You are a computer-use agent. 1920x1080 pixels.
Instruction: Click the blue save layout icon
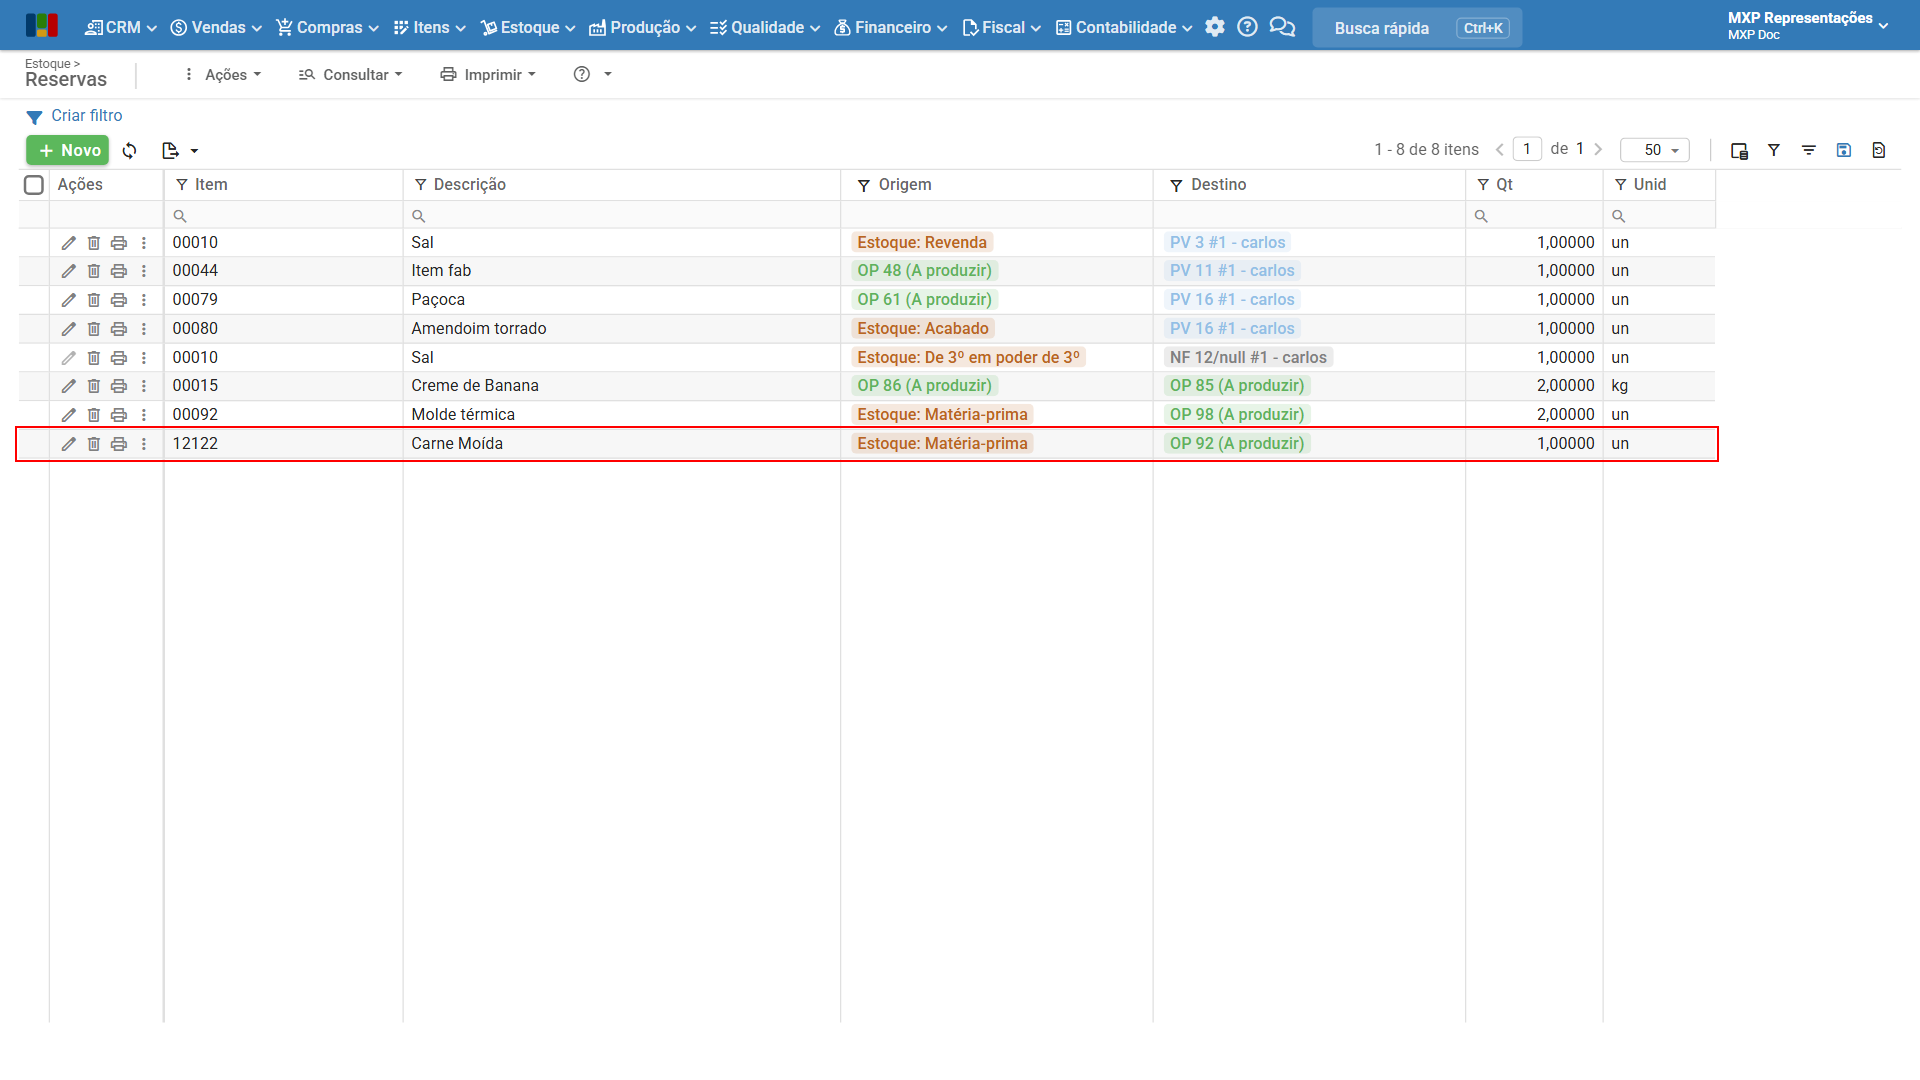[1844, 150]
